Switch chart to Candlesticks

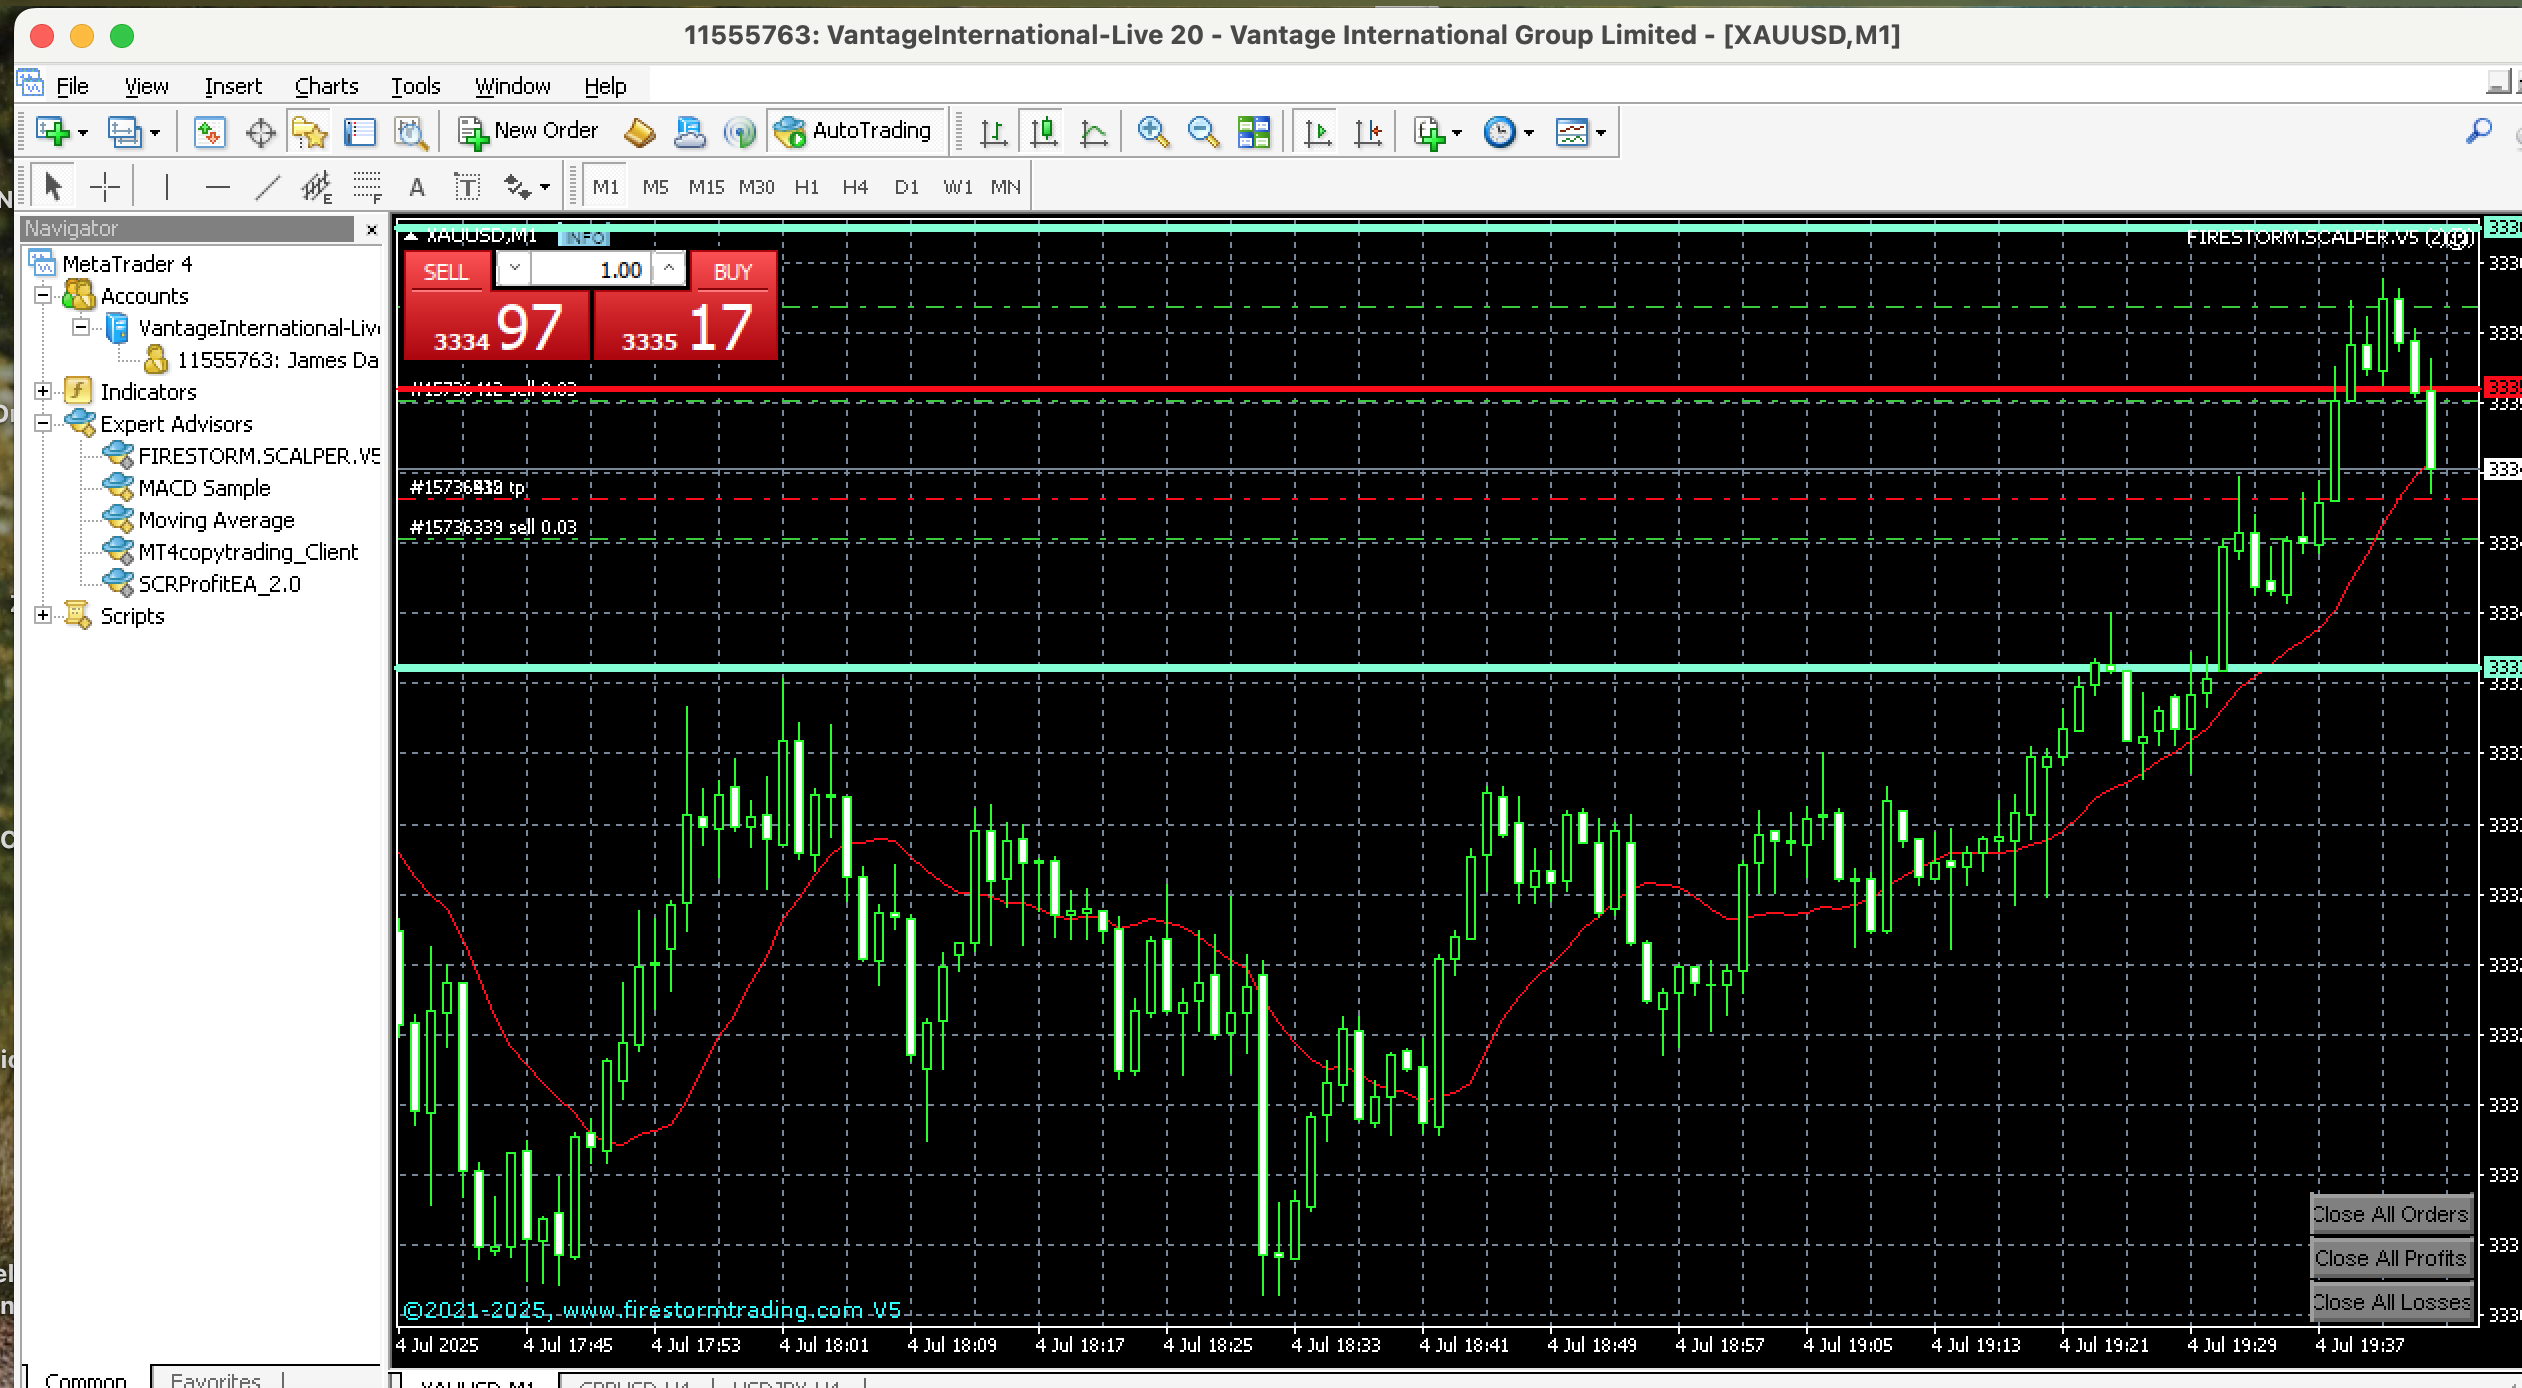coord(1044,132)
